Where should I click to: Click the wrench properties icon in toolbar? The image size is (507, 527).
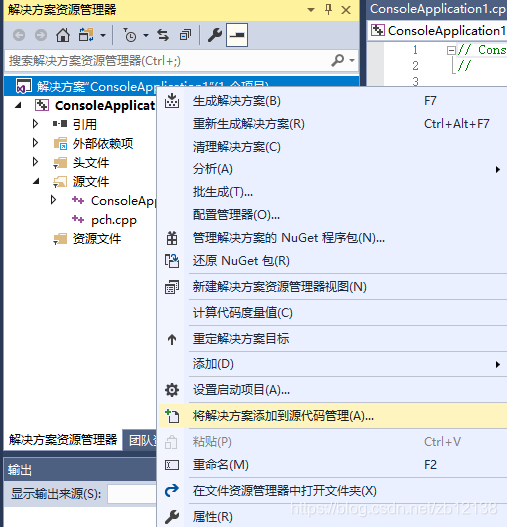[x=215, y=35]
